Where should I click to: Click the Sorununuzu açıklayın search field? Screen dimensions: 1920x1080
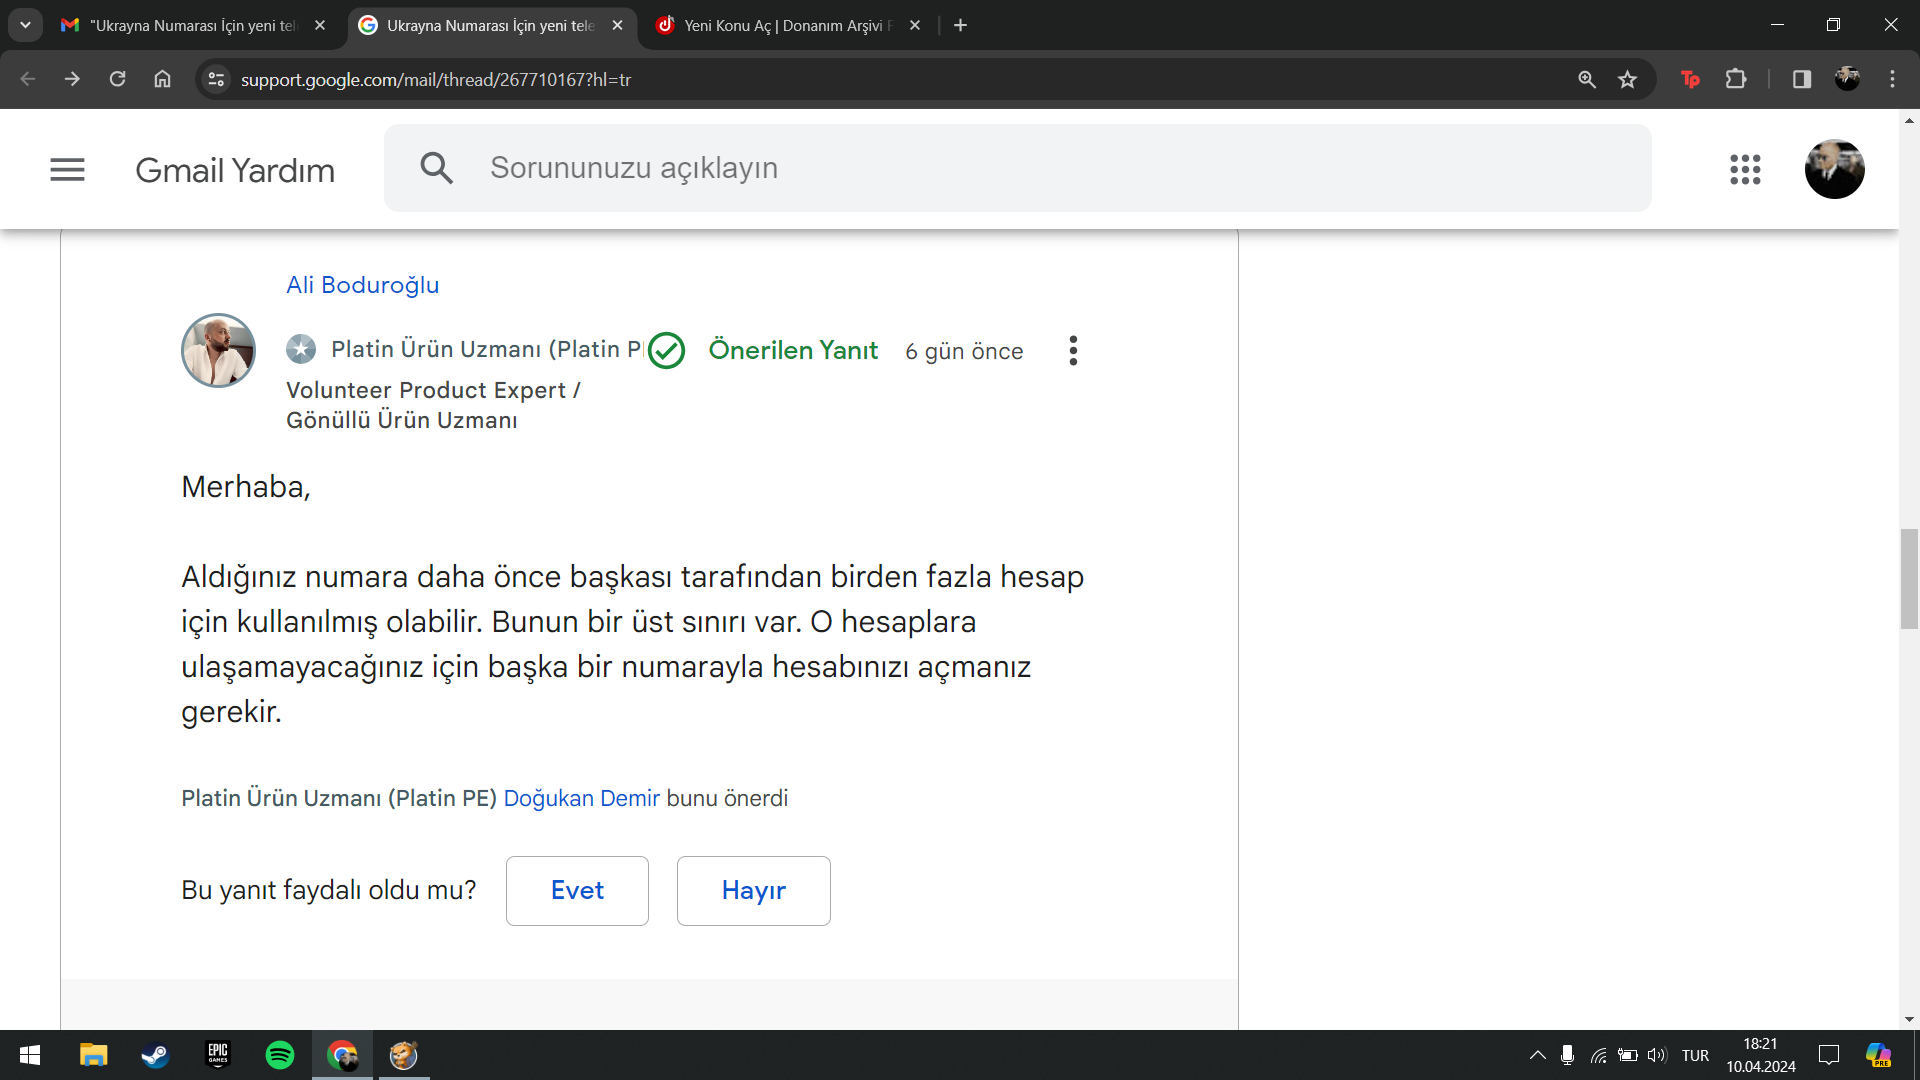1000,168
